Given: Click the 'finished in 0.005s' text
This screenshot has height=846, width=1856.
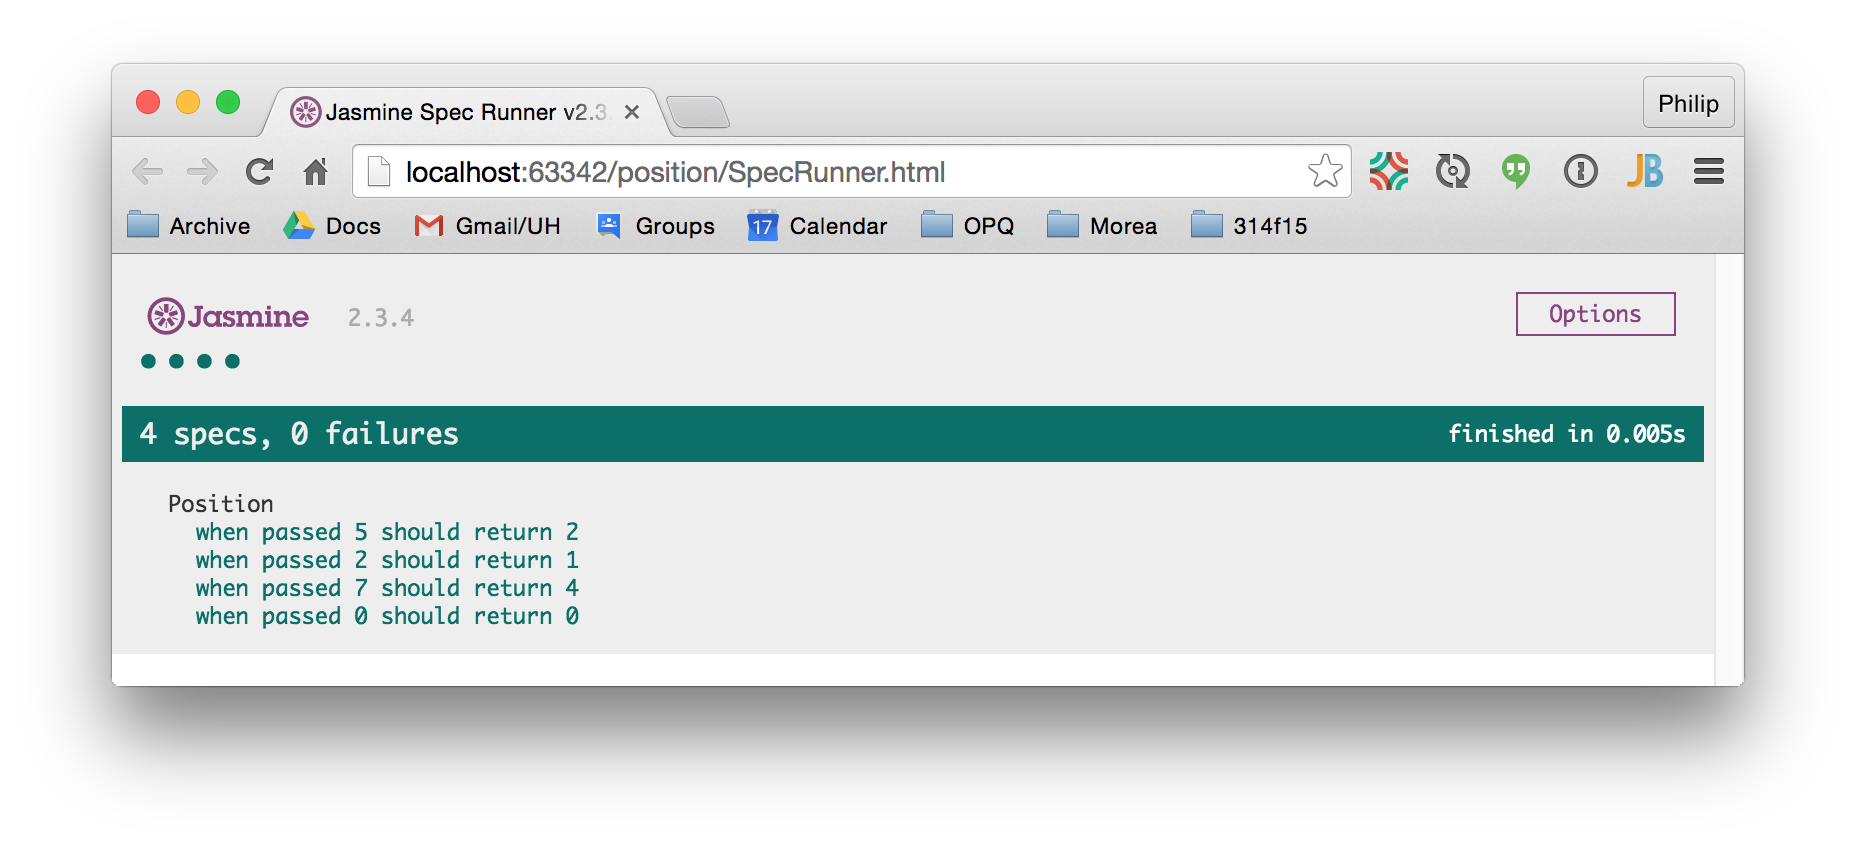Looking at the screenshot, I should 1566,434.
